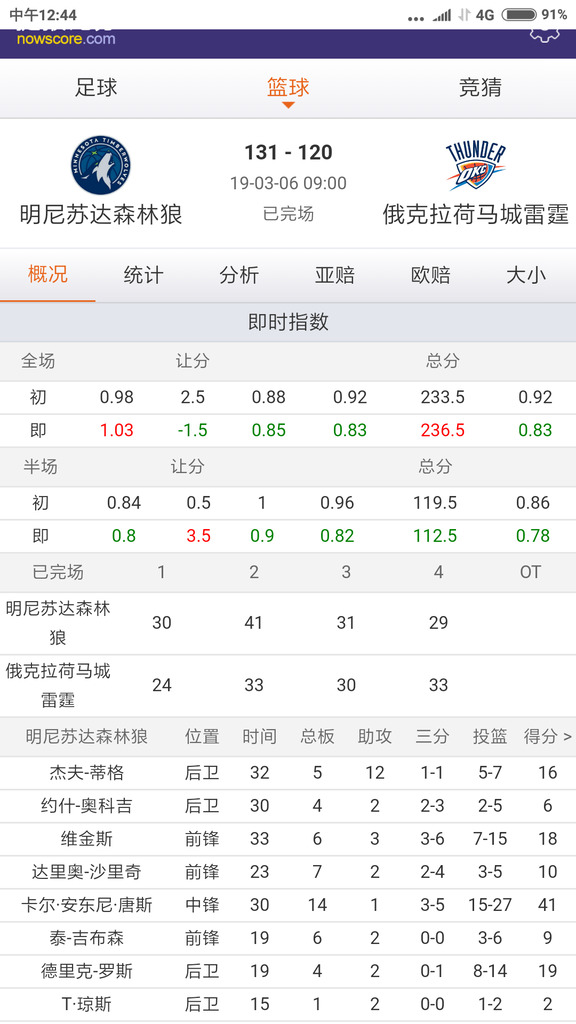This screenshot has width=576, height=1024.
Task: Open the 大小 over/under tab
Action: coord(526,274)
